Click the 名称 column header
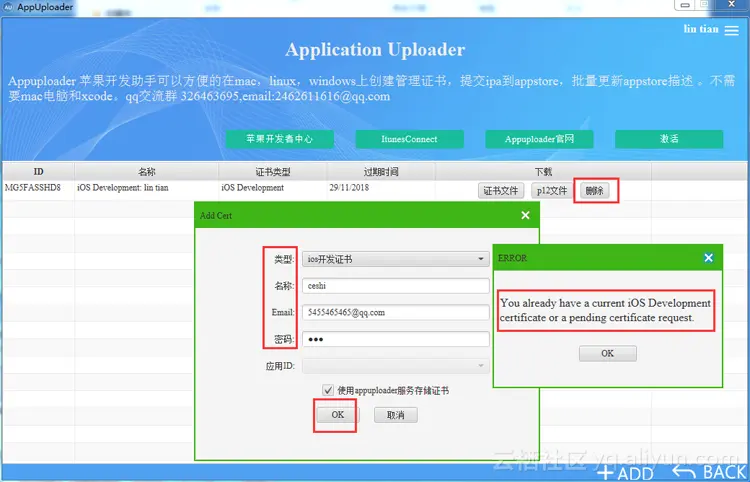Viewport: 750px width, 482px height. (x=146, y=172)
